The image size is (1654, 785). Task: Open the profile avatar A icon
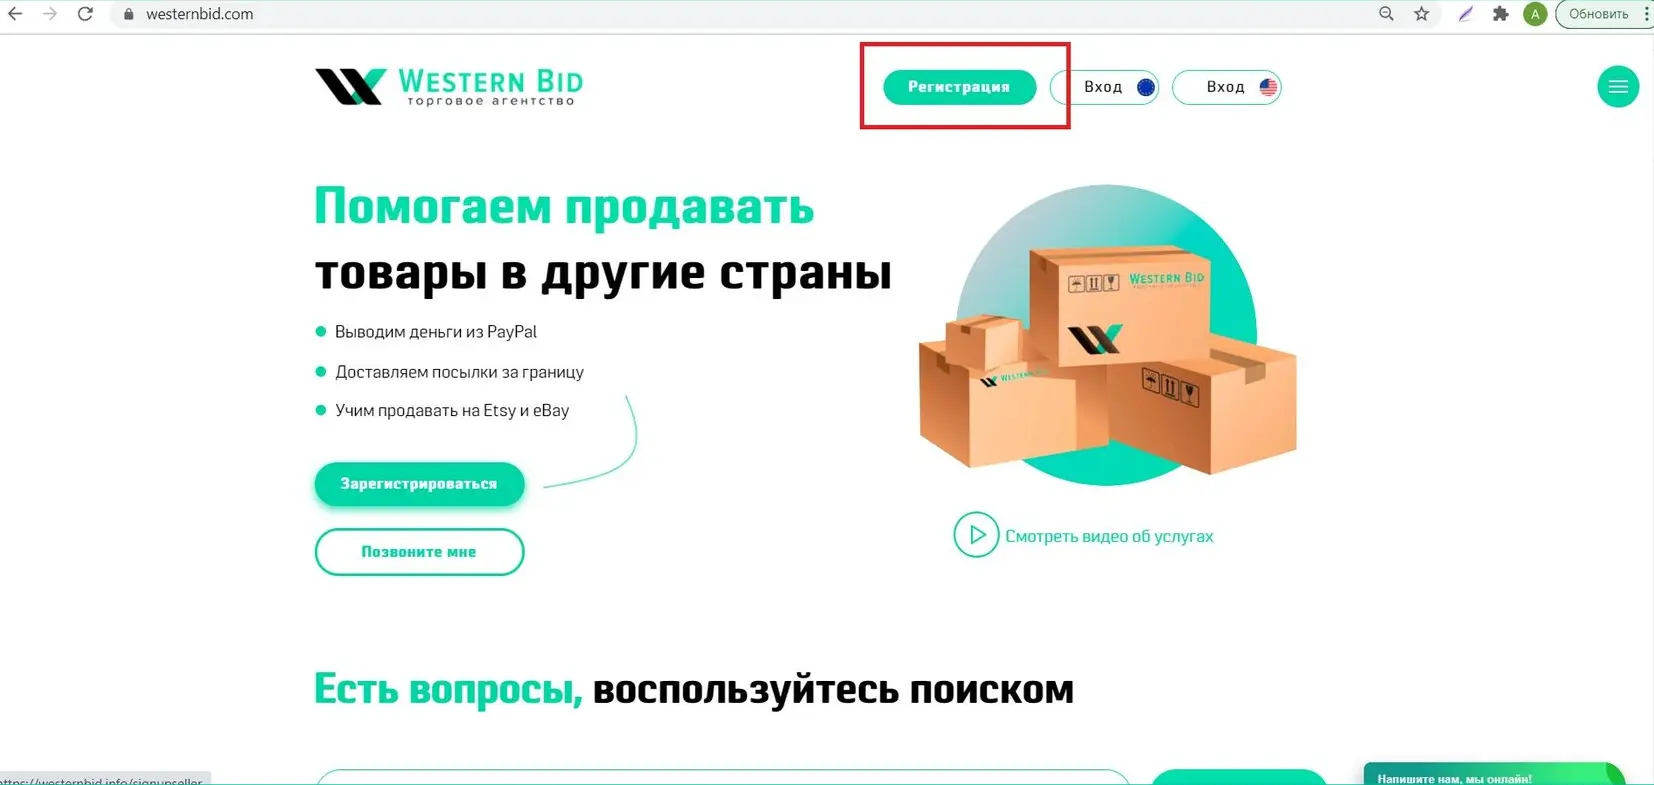pos(1535,14)
